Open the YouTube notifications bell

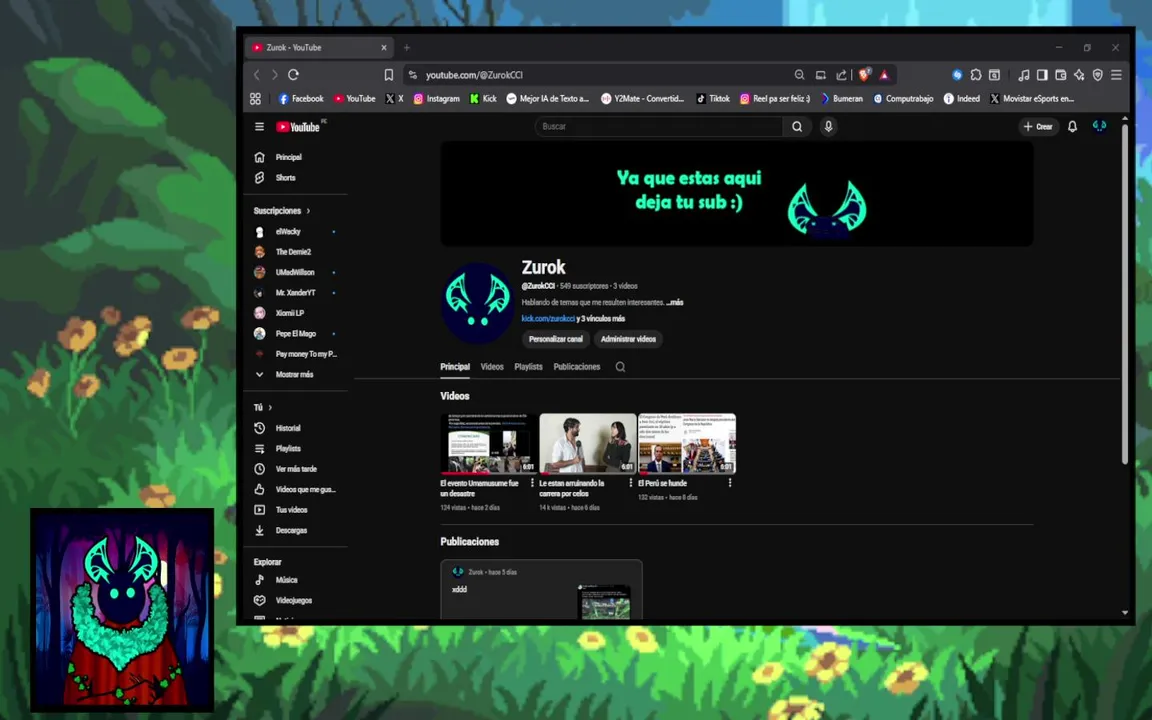click(1072, 126)
